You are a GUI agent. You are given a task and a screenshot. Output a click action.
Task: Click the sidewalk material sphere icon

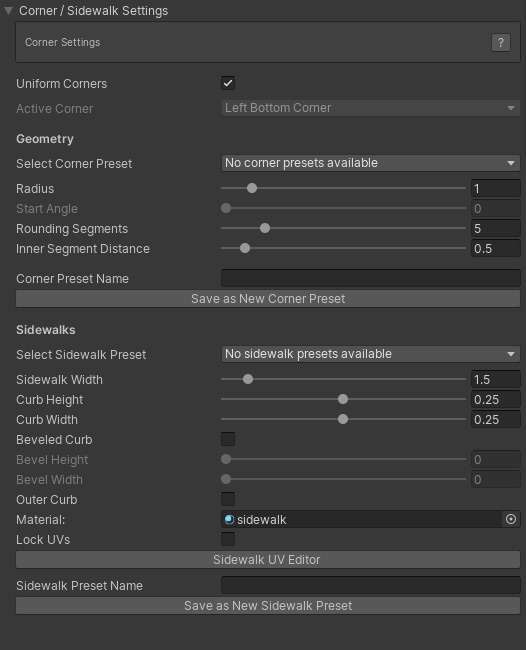point(229,519)
